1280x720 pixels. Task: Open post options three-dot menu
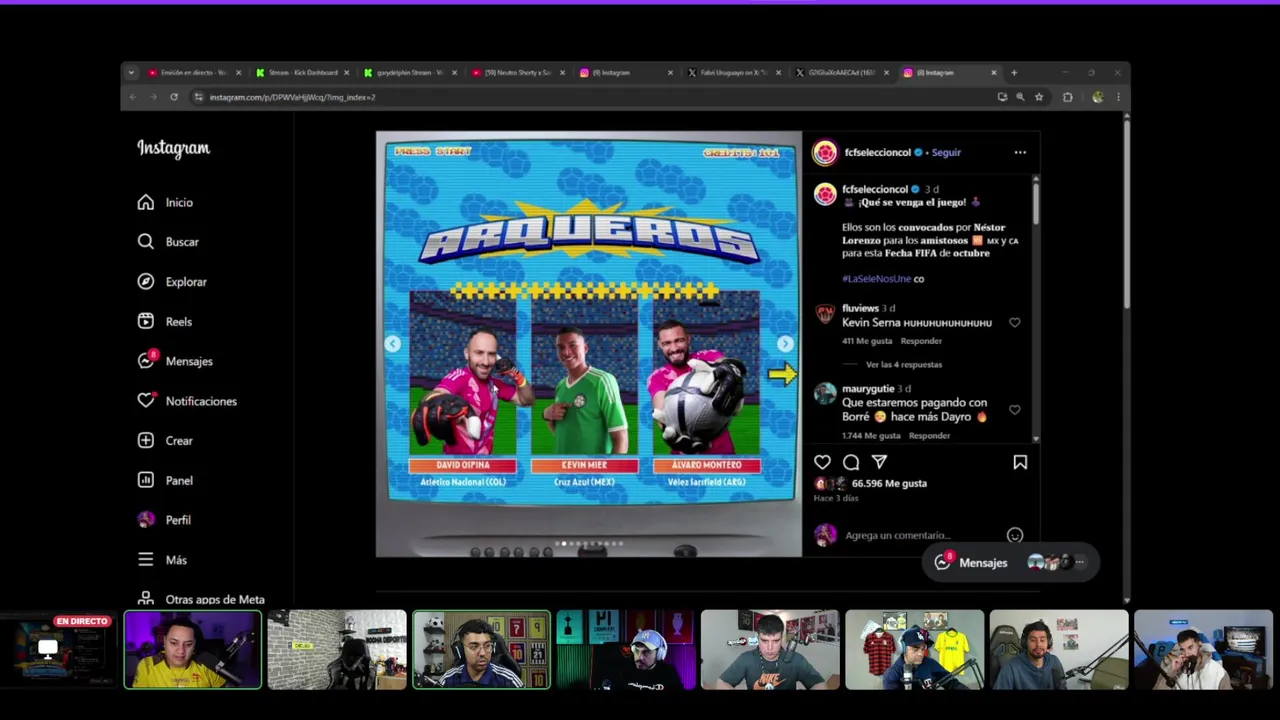pyautogui.click(x=1020, y=152)
